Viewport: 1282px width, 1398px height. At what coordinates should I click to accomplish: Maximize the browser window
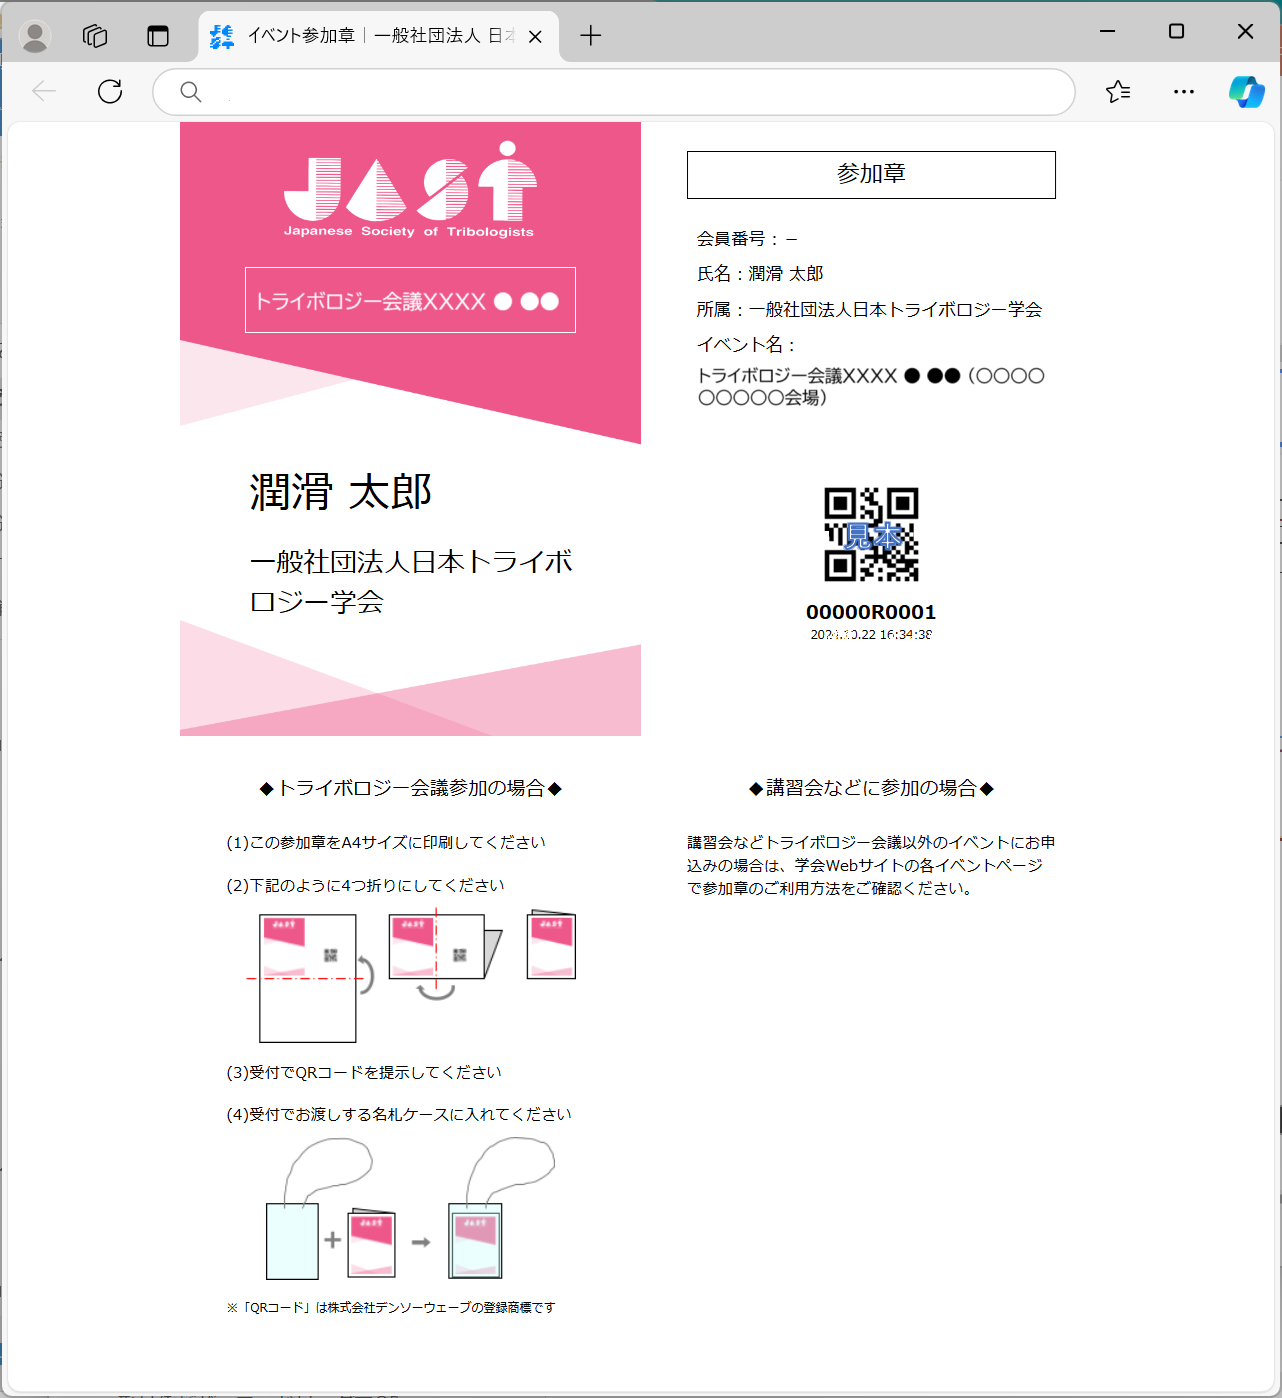[x=1176, y=32]
